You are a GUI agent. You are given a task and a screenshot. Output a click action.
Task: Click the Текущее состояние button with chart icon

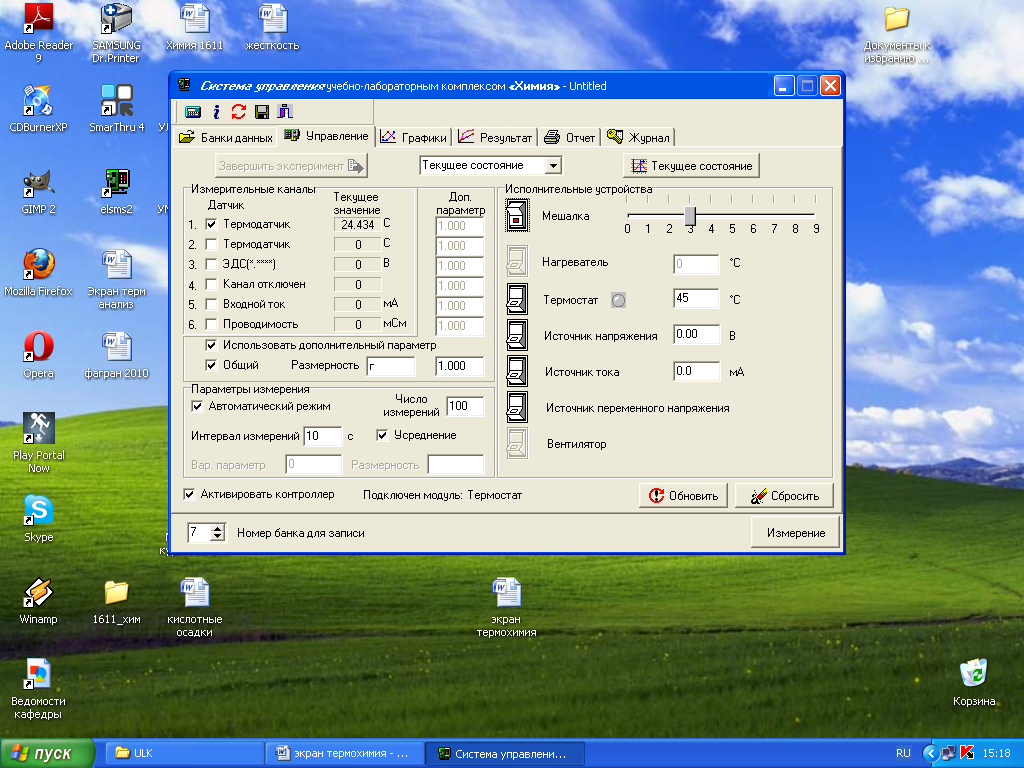pos(692,166)
